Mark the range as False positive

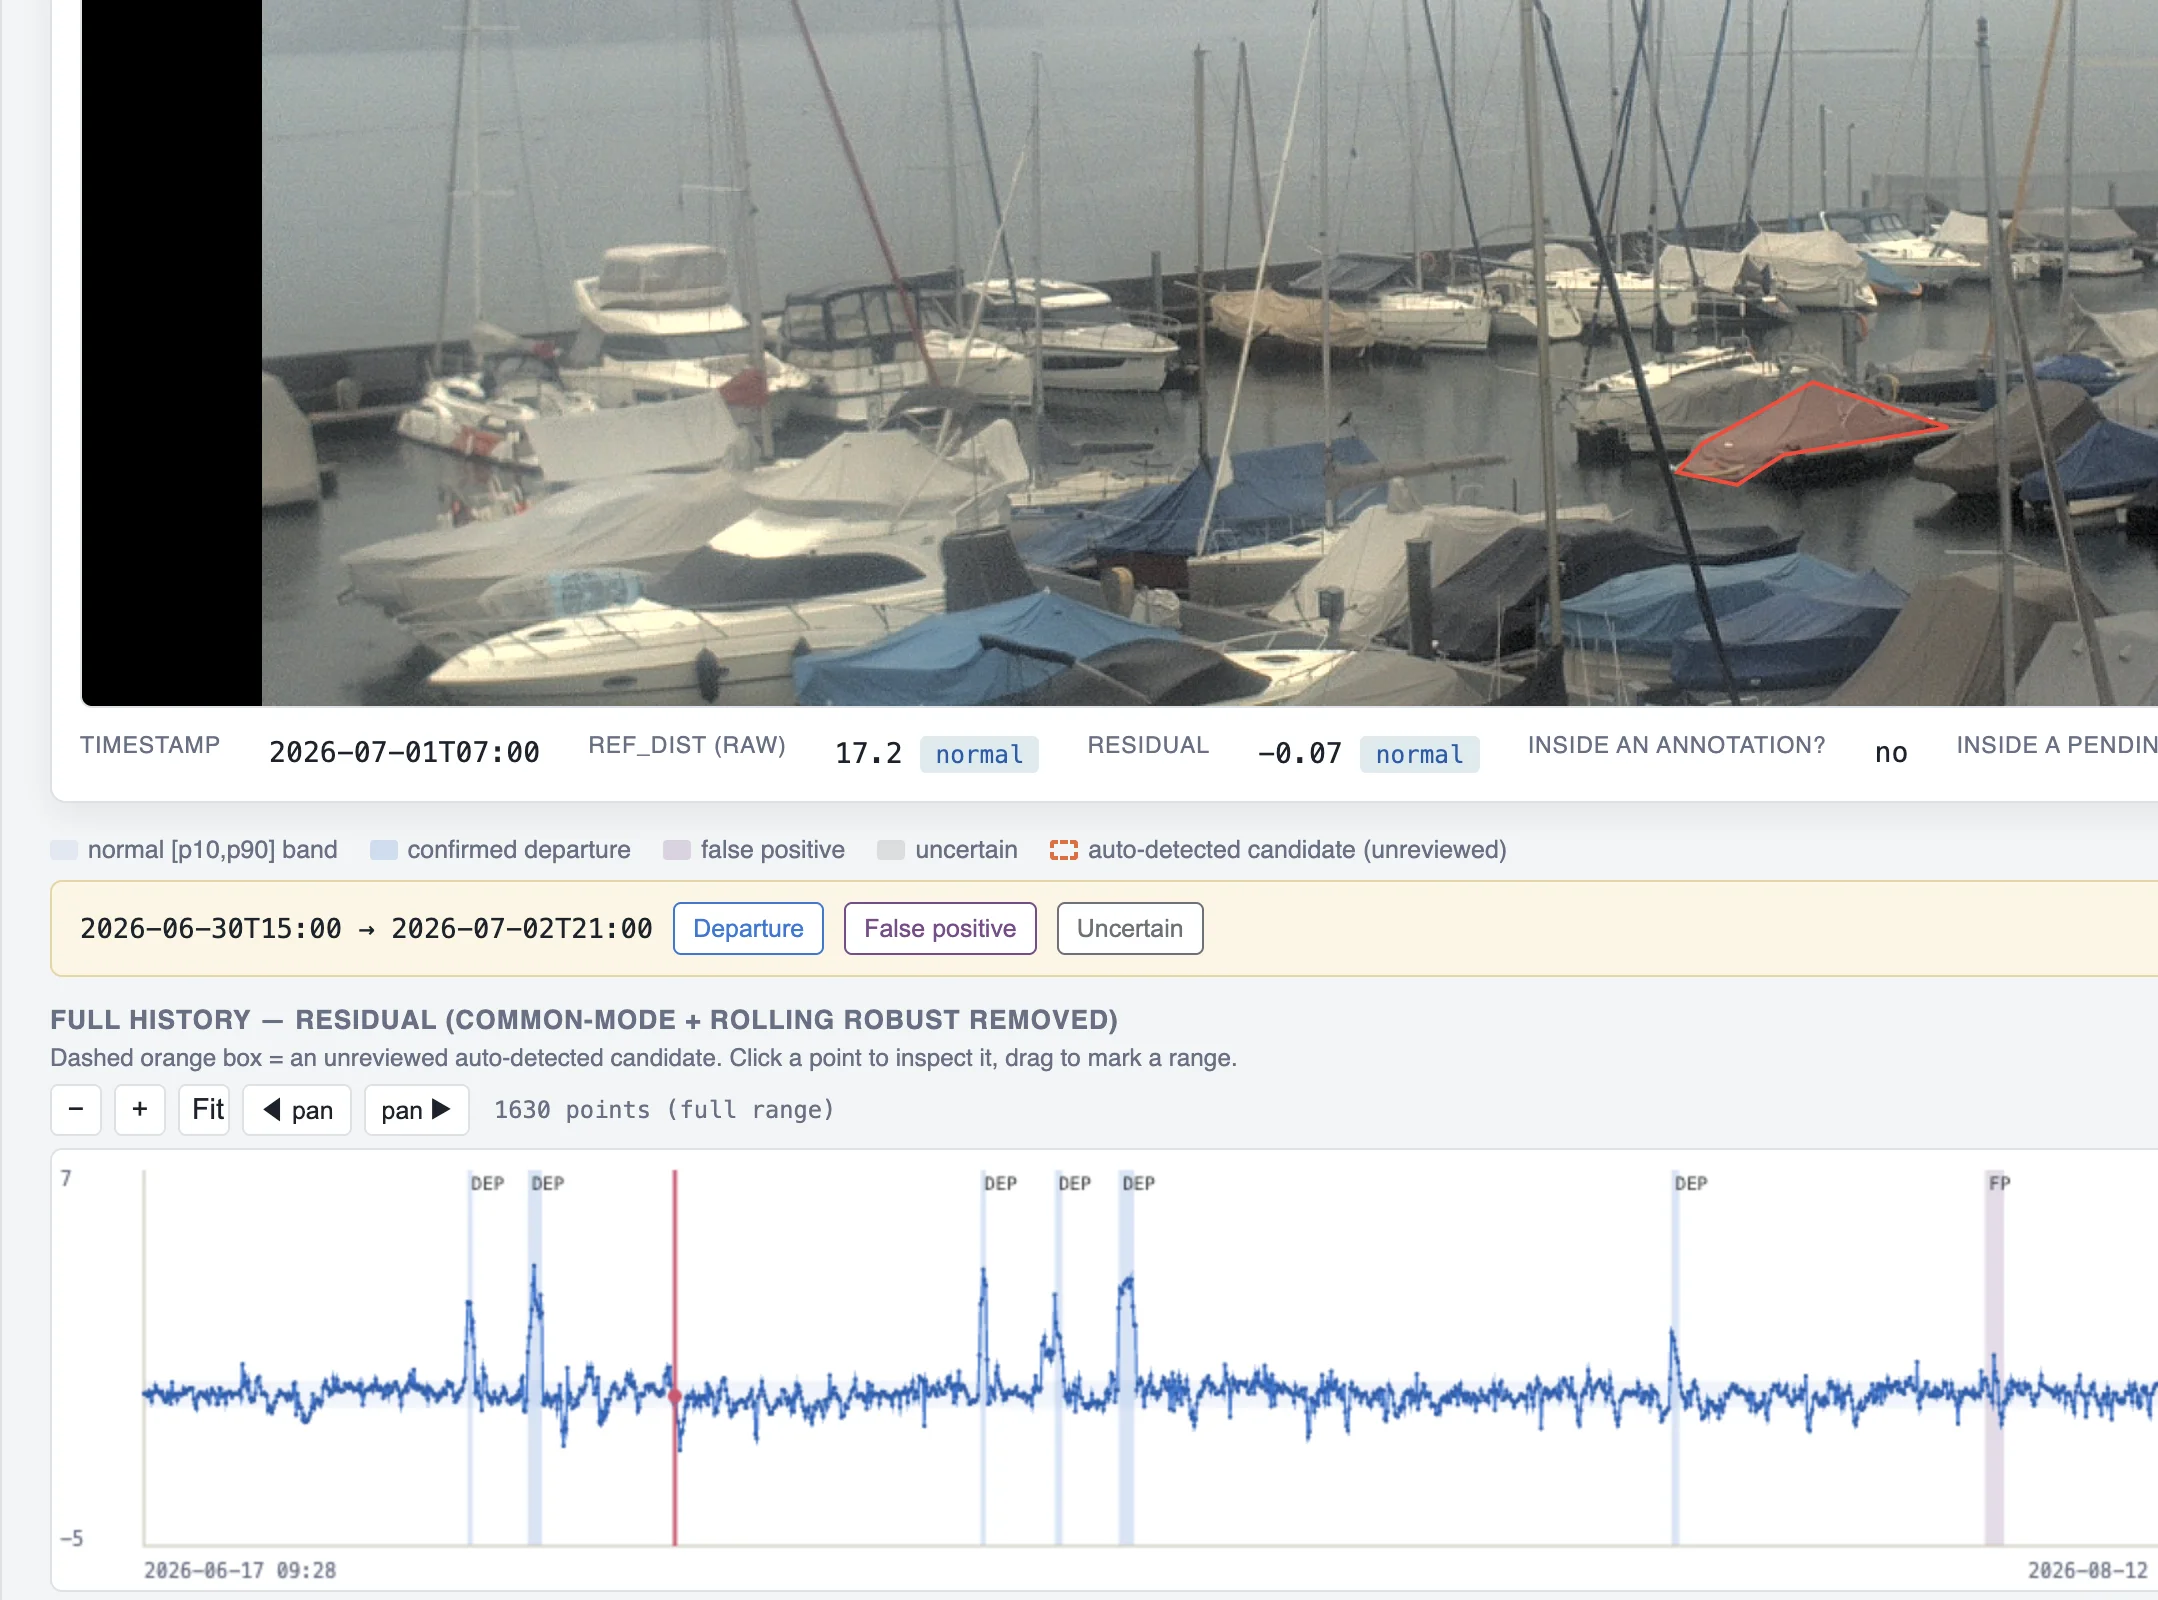point(940,928)
